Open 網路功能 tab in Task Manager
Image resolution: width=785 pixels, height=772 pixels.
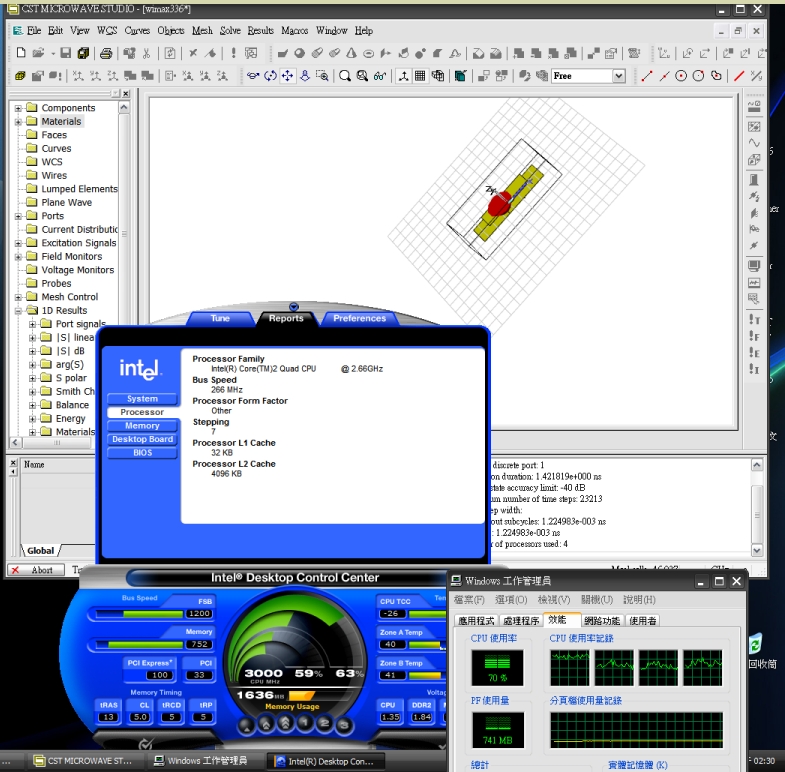602,621
